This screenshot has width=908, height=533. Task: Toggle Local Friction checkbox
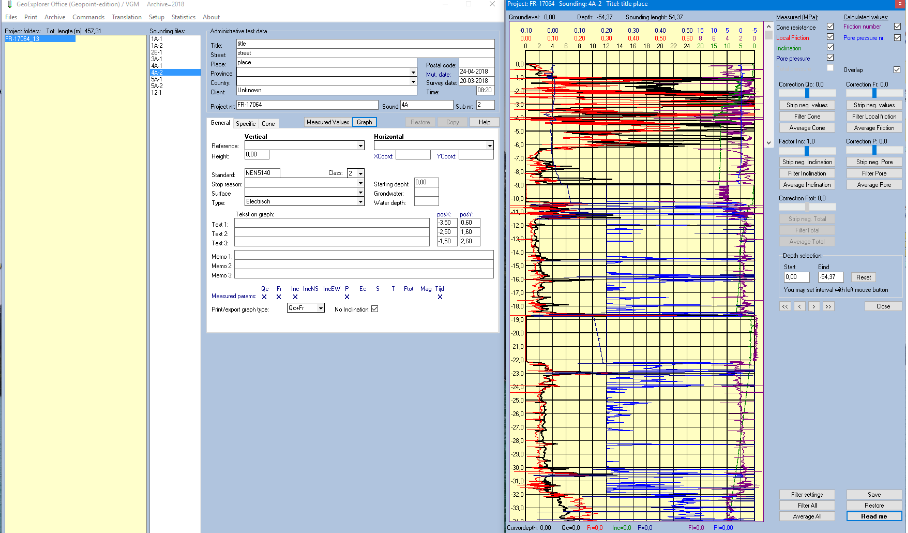click(830, 37)
